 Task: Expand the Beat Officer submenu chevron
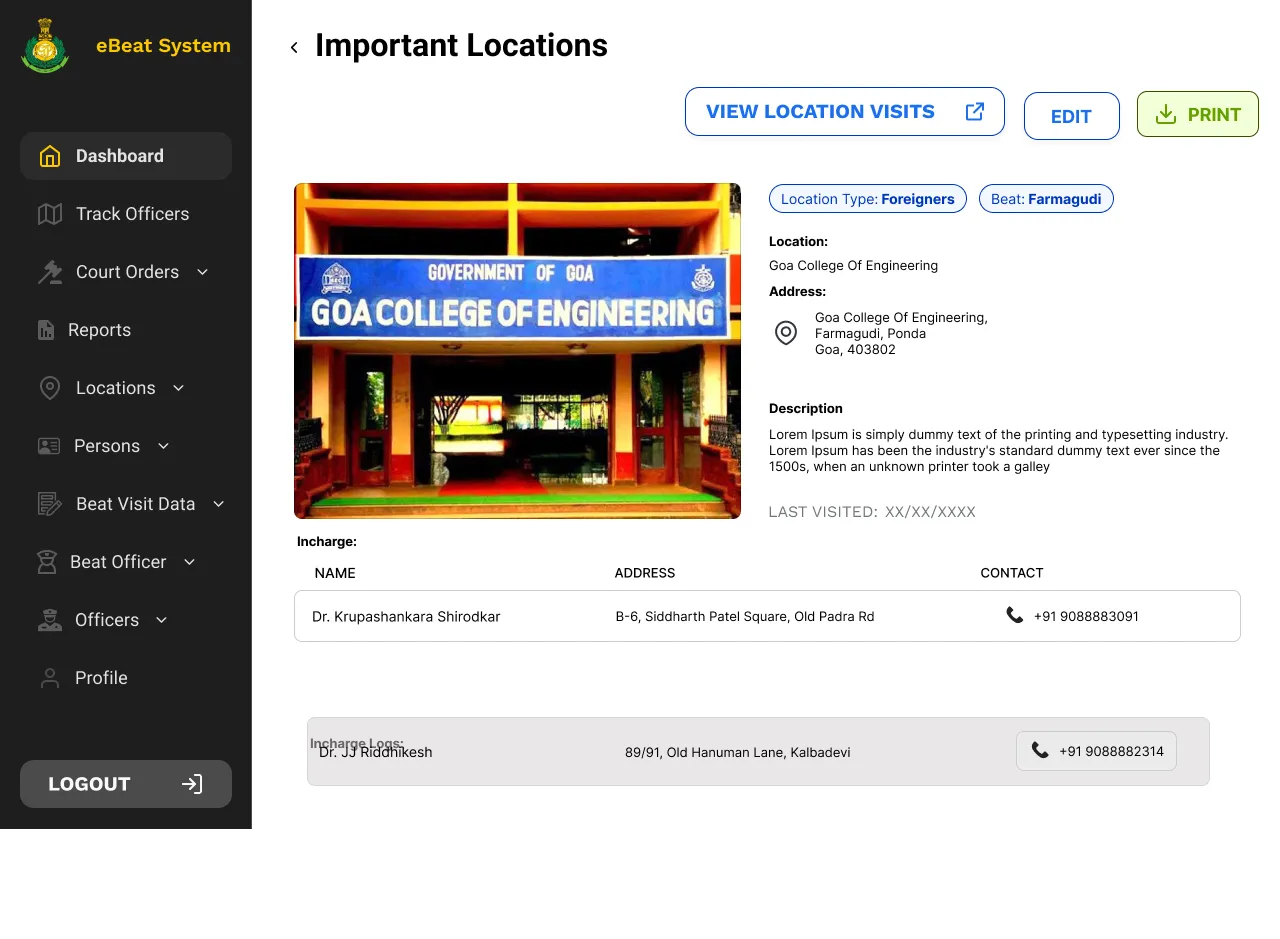(x=190, y=562)
